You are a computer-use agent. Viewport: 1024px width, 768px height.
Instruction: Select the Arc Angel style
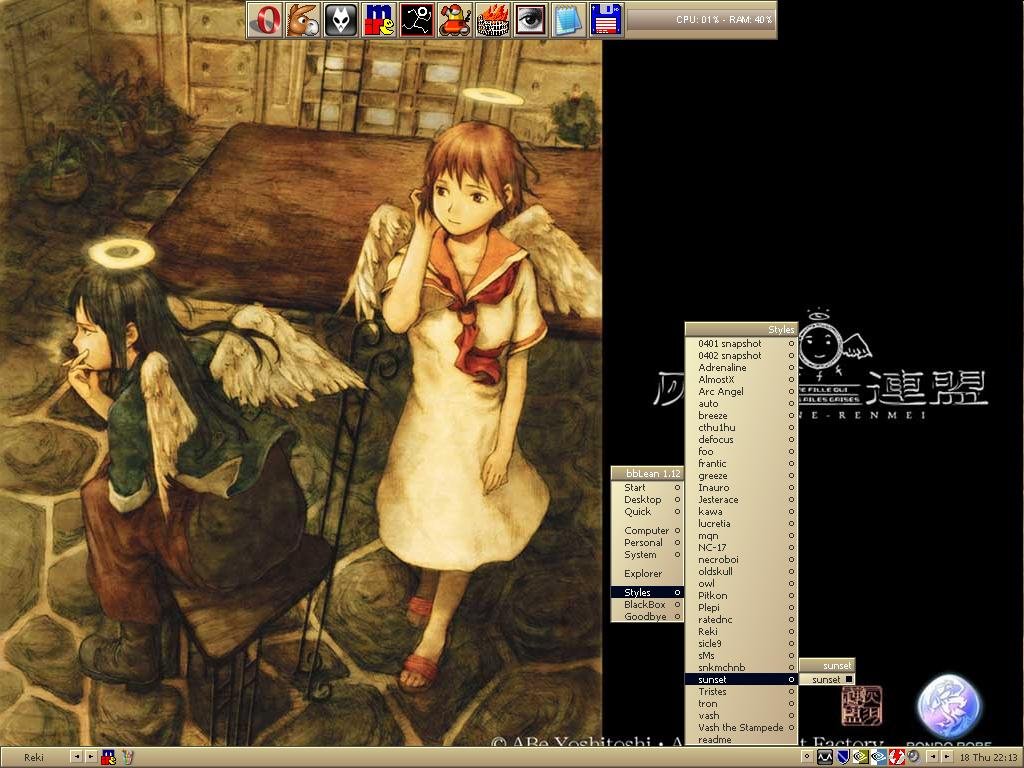[741, 391]
